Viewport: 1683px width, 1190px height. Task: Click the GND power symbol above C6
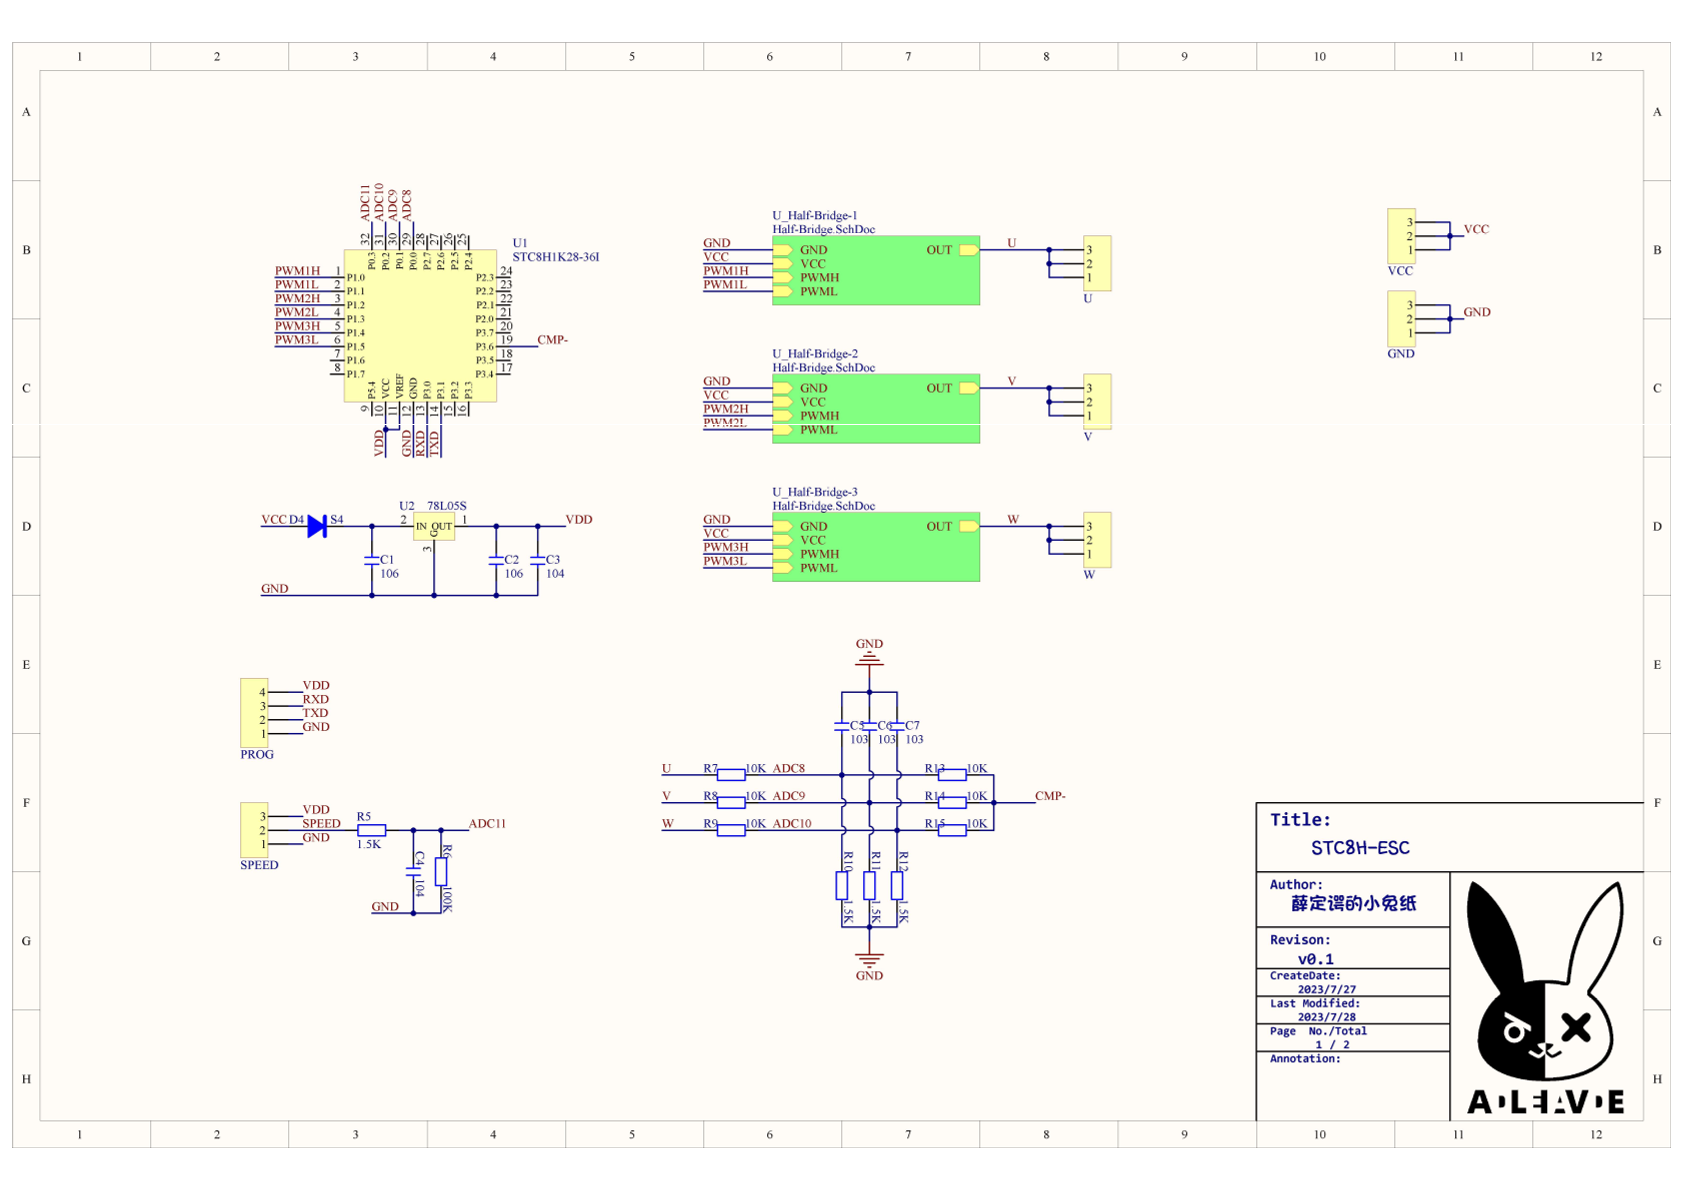(869, 658)
